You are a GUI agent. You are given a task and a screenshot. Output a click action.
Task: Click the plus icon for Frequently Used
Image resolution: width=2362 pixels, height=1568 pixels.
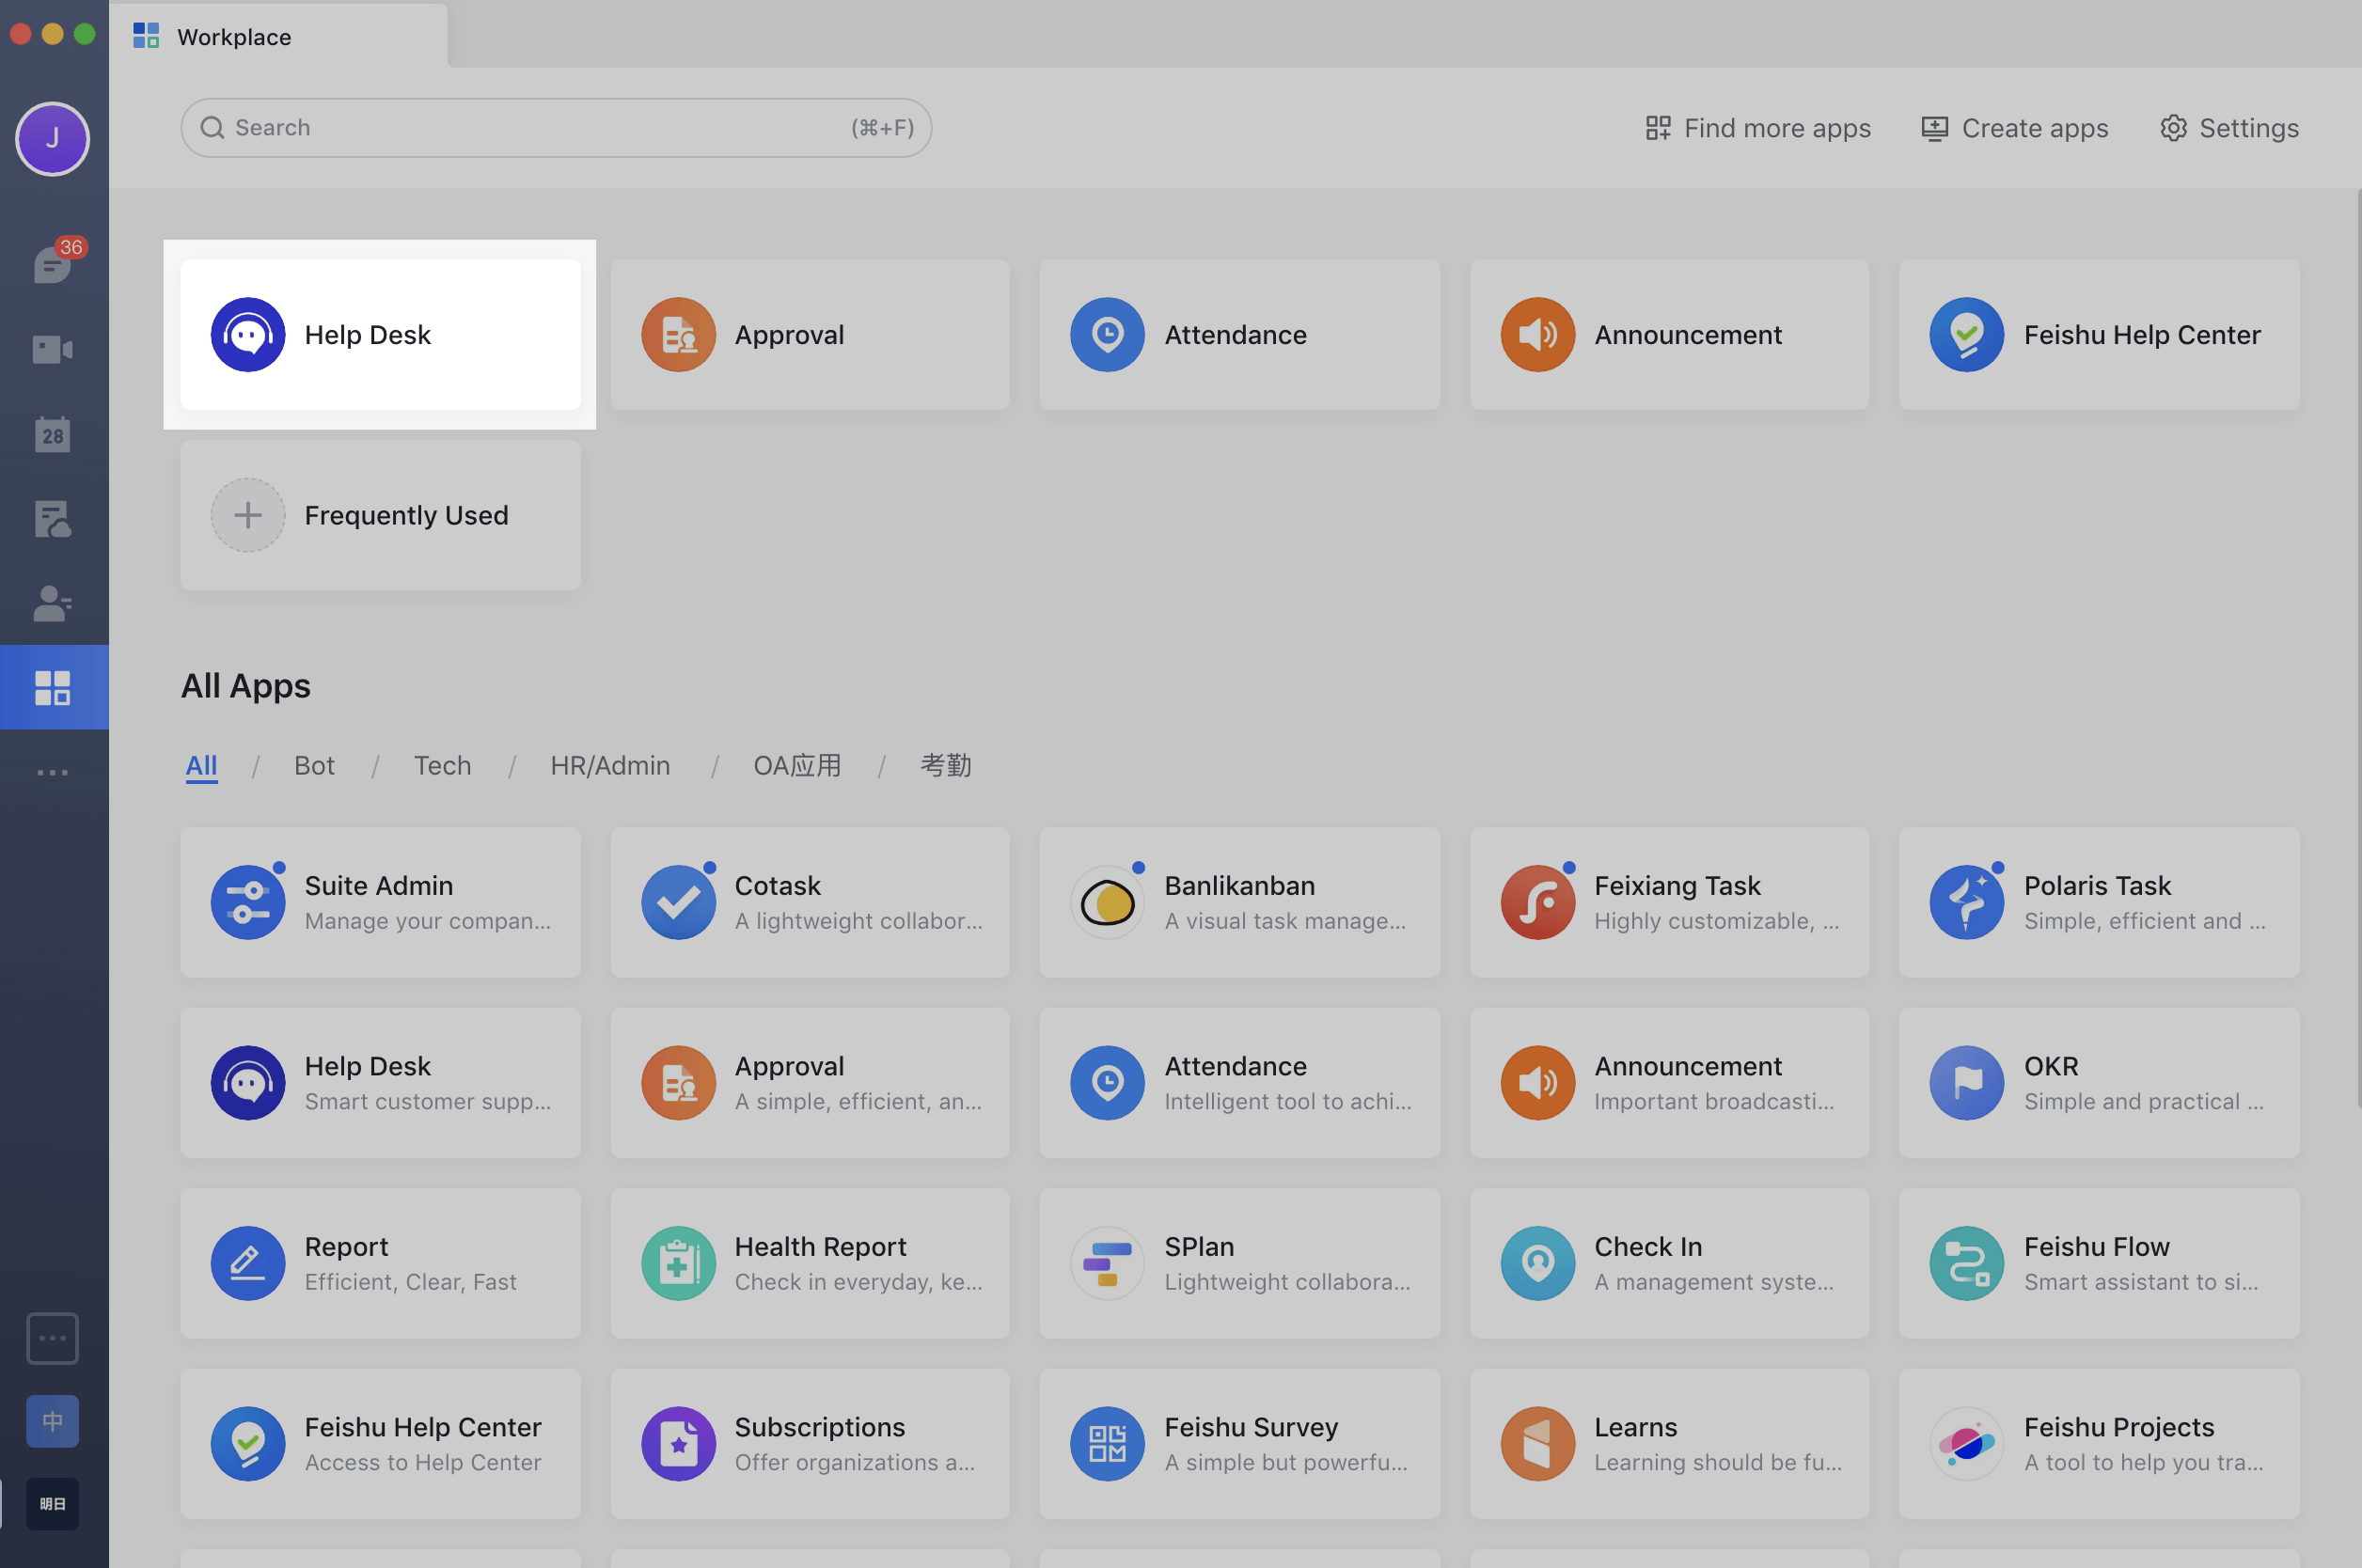(x=248, y=515)
